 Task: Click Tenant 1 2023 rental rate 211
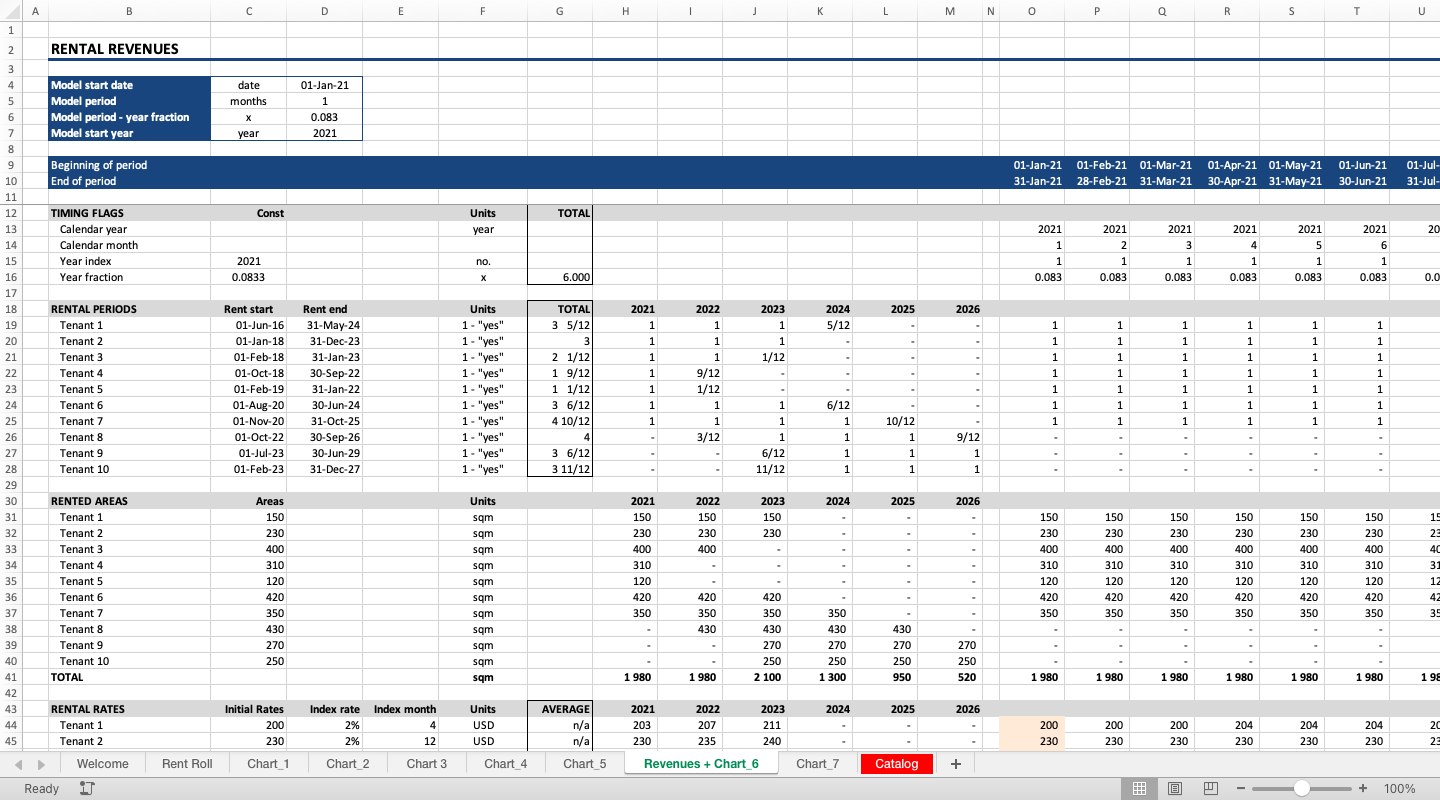tap(753, 725)
